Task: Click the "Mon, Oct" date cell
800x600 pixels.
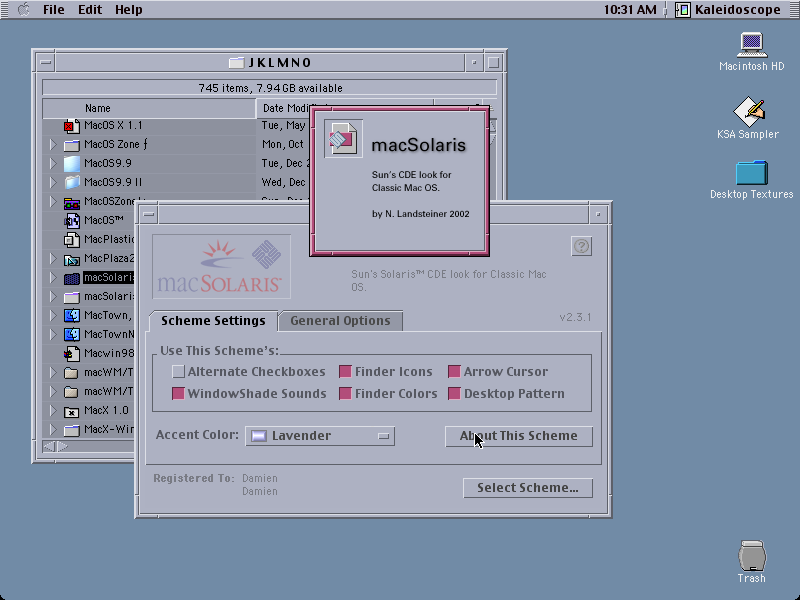Action: point(283,144)
